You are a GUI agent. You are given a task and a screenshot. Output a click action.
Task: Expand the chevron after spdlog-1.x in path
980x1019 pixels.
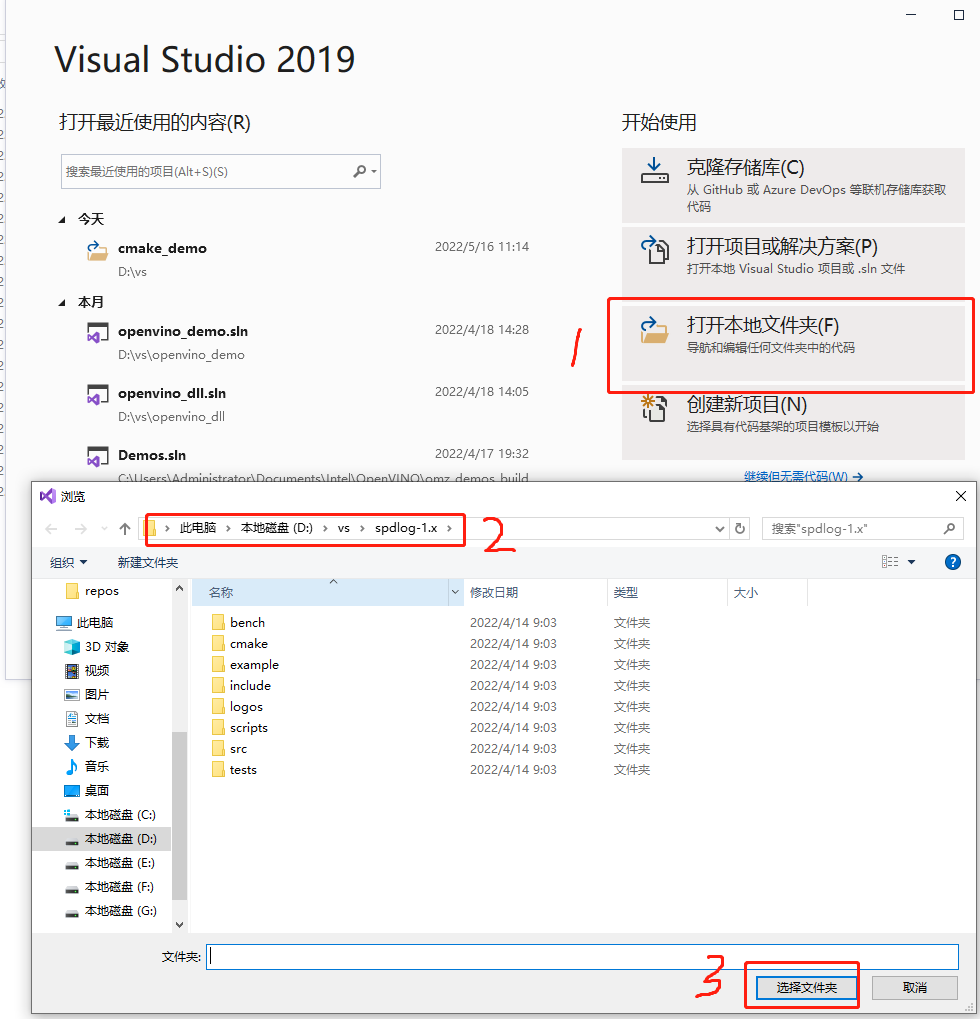449,528
